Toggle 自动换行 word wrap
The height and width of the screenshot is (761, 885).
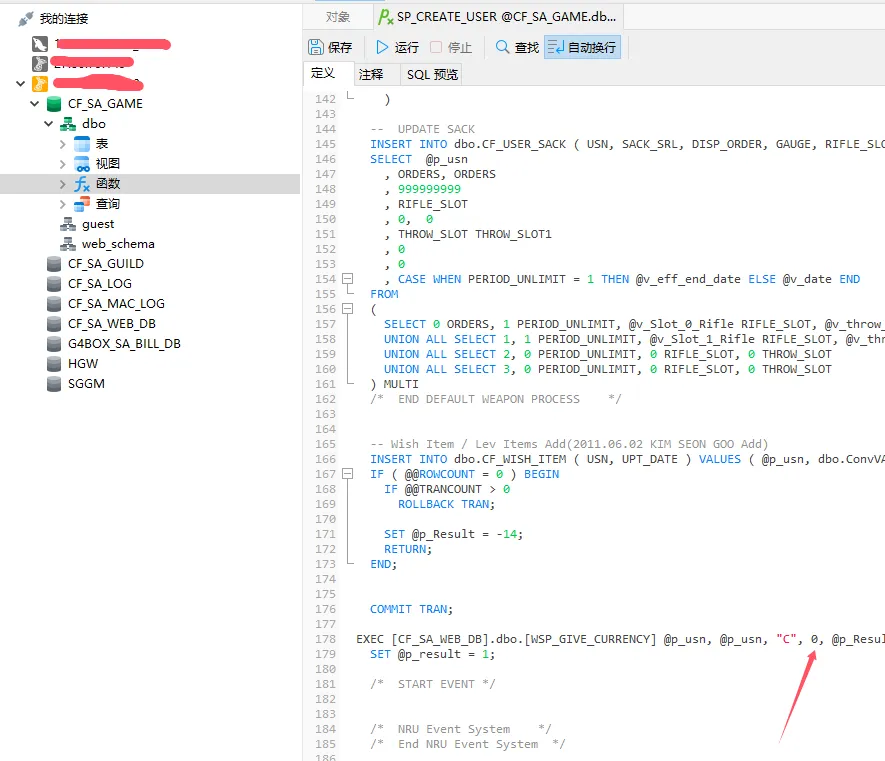[x=582, y=47]
